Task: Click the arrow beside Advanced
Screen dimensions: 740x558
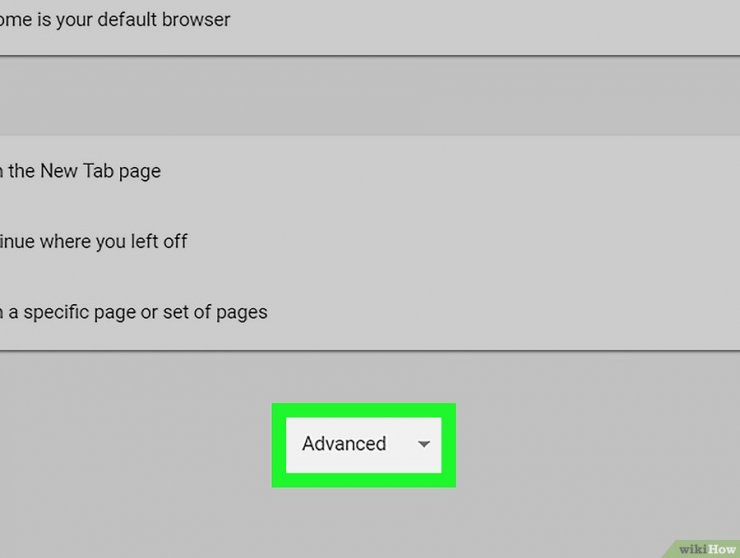Action: pos(424,444)
